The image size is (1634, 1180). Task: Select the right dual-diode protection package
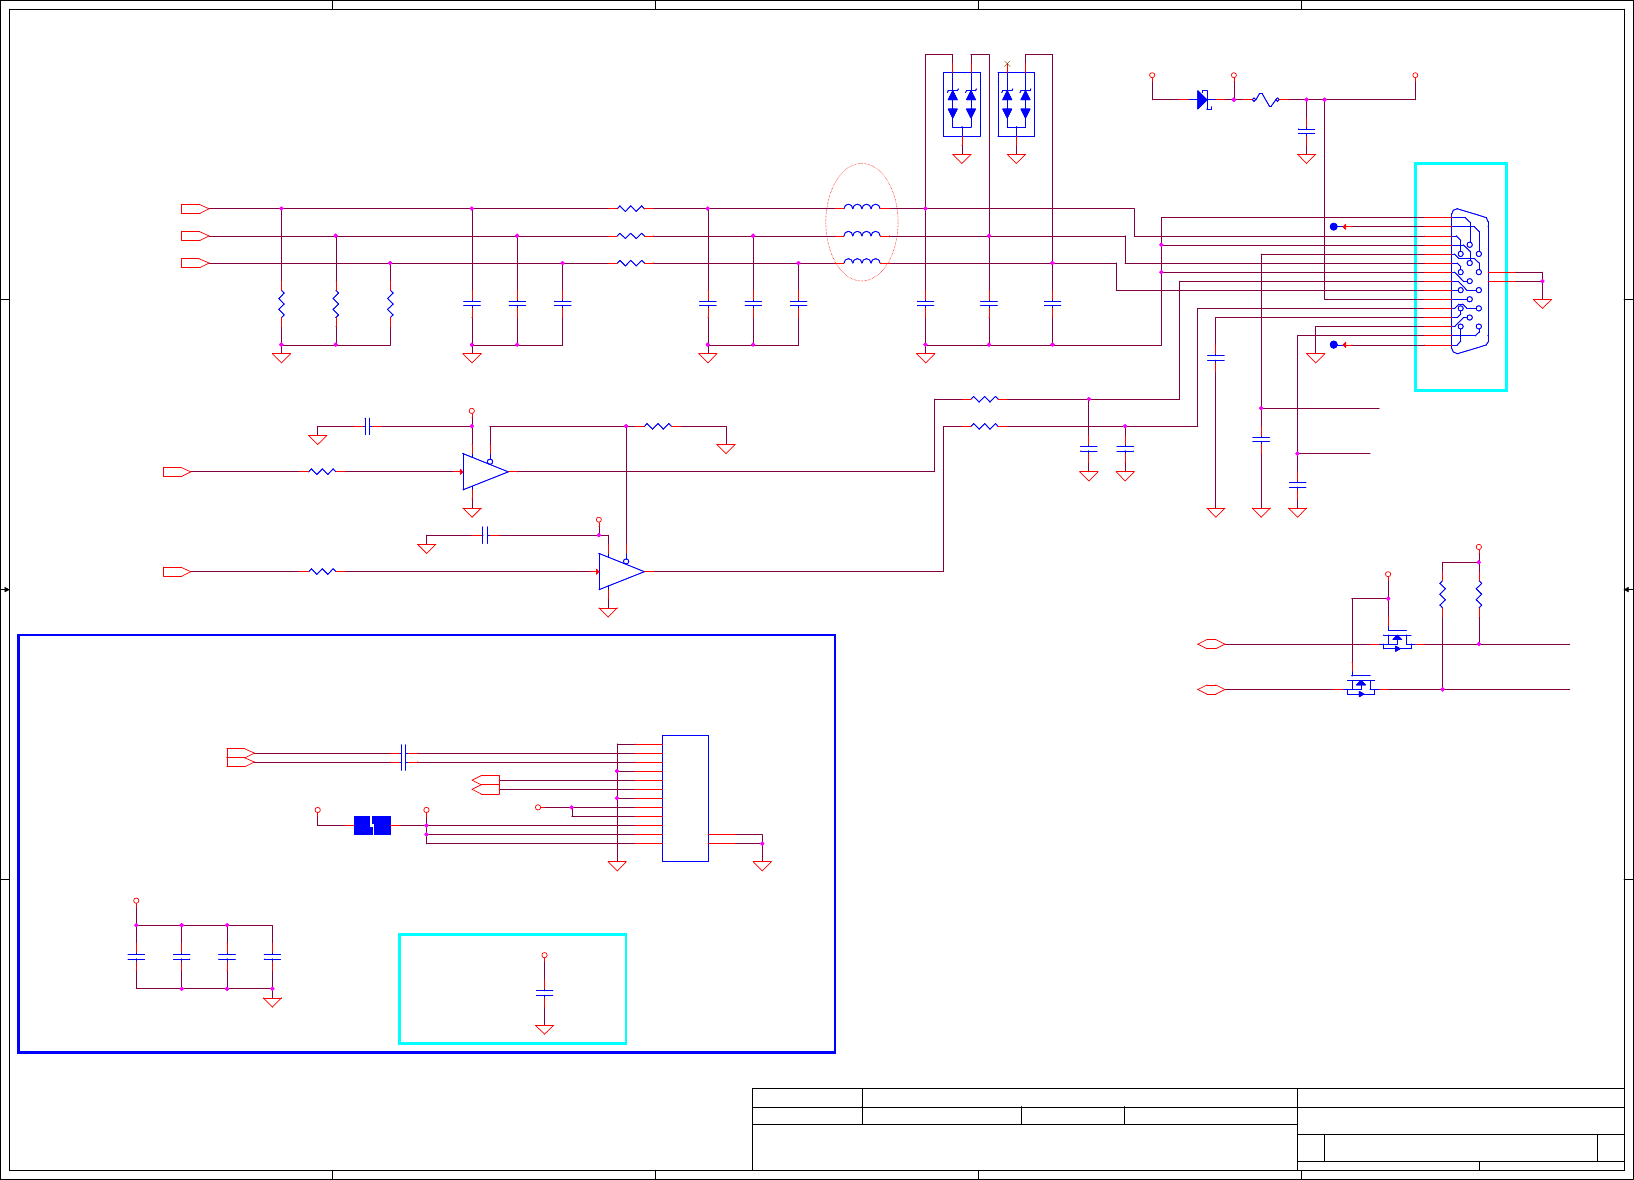point(1016,104)
